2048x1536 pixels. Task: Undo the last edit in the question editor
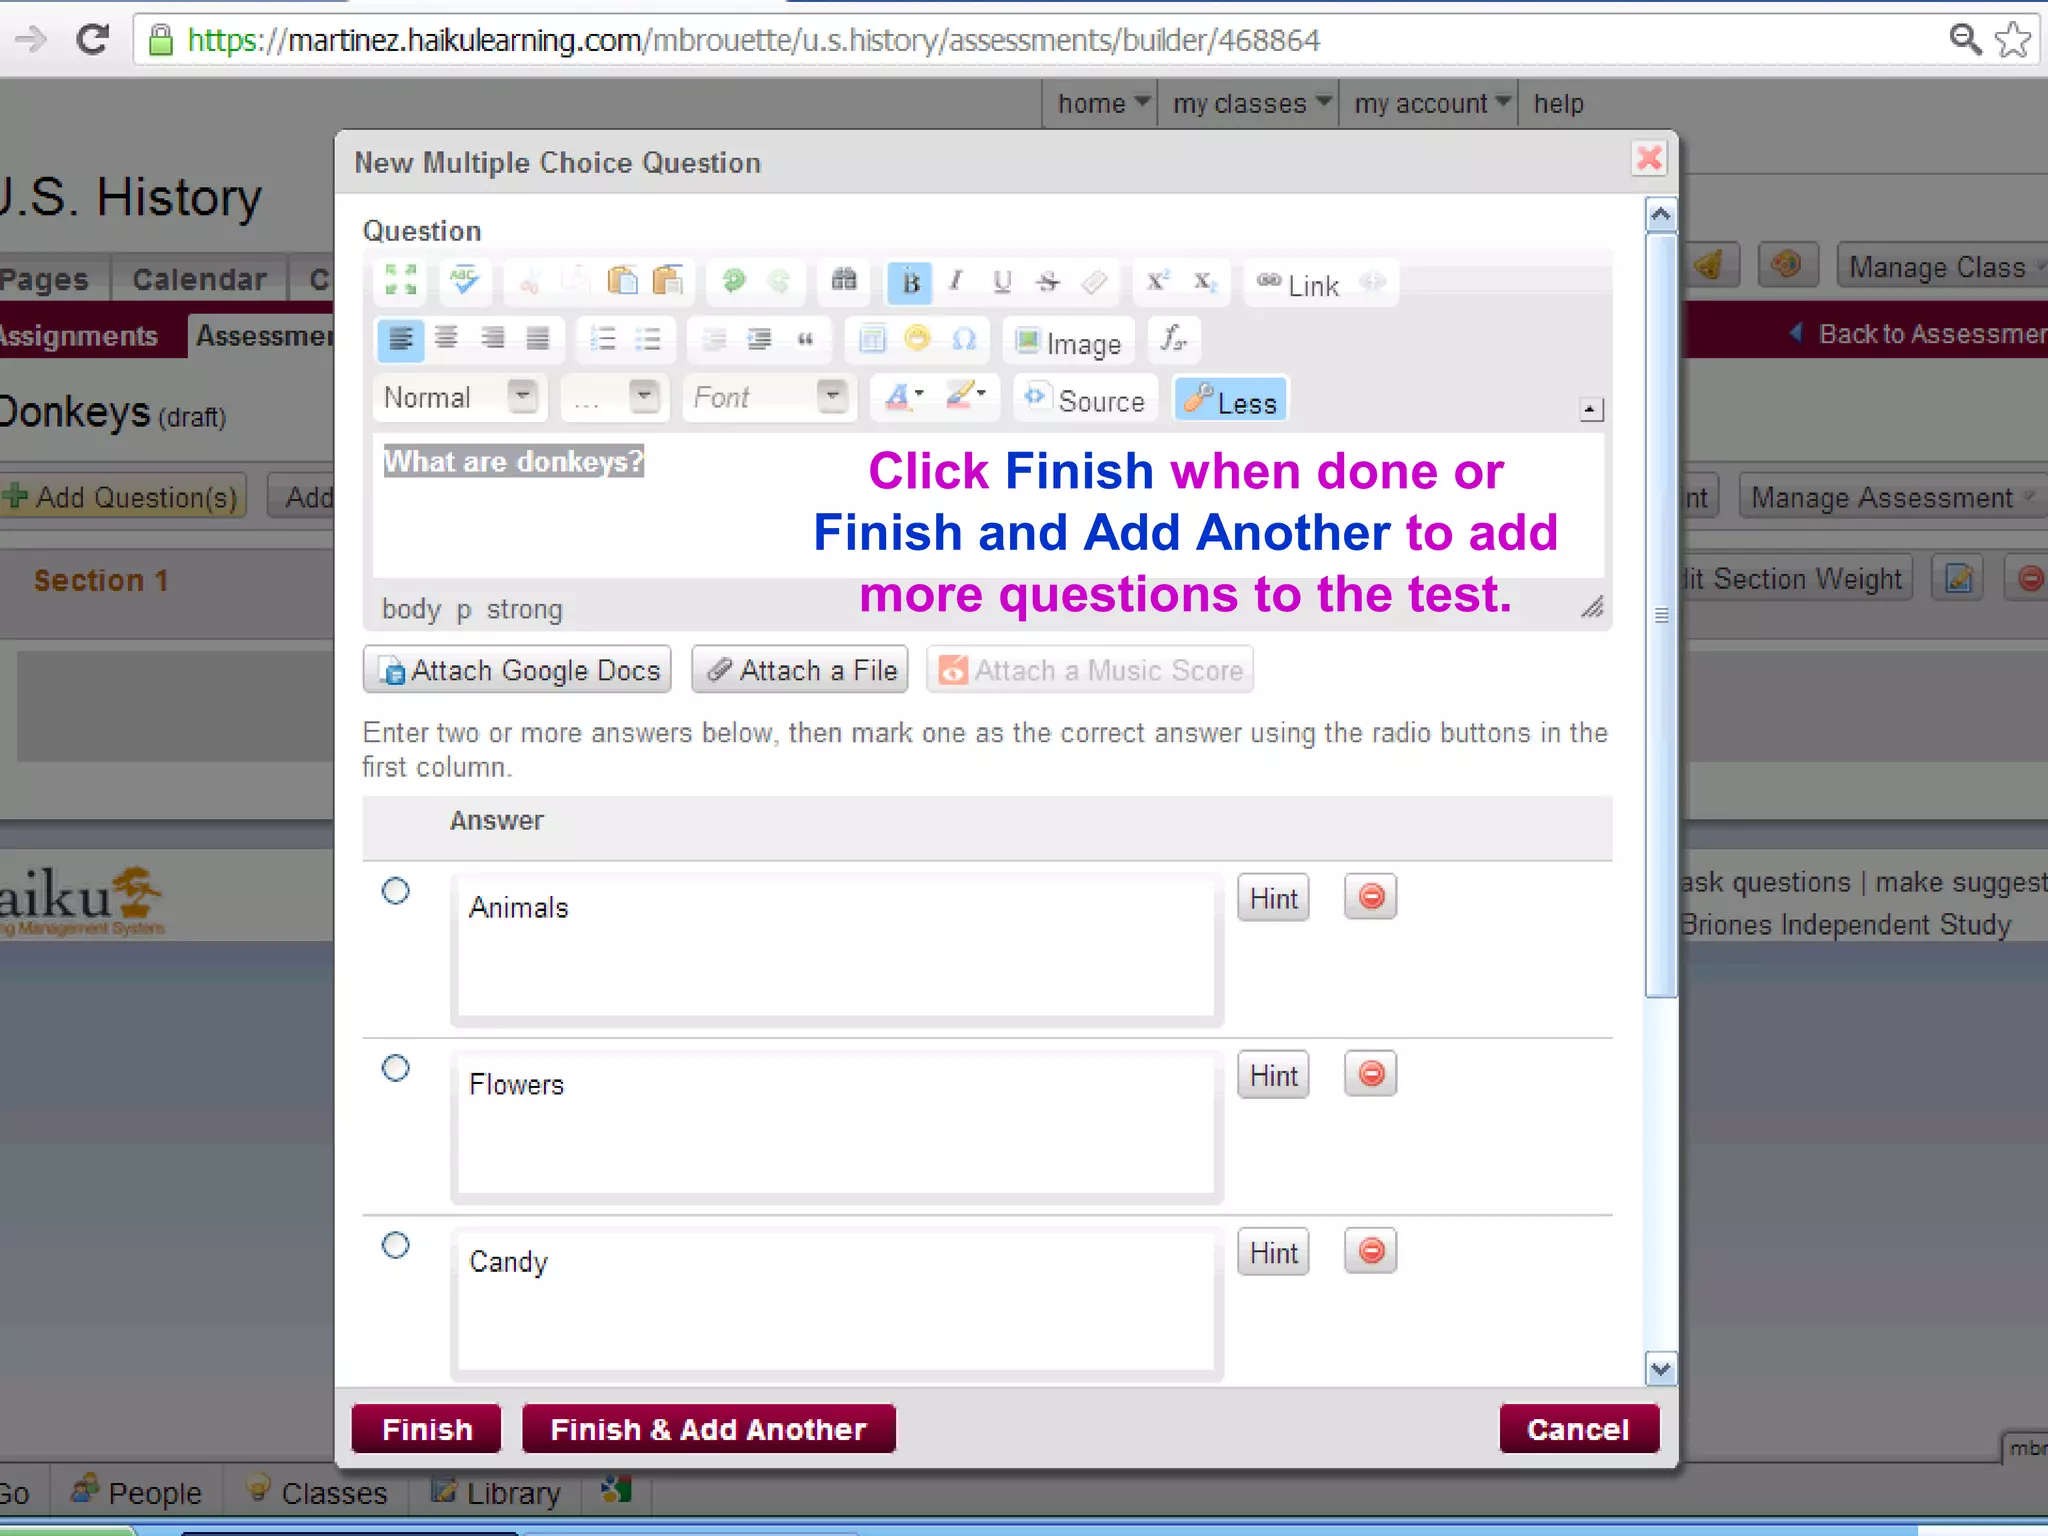(x=733, y=281)
